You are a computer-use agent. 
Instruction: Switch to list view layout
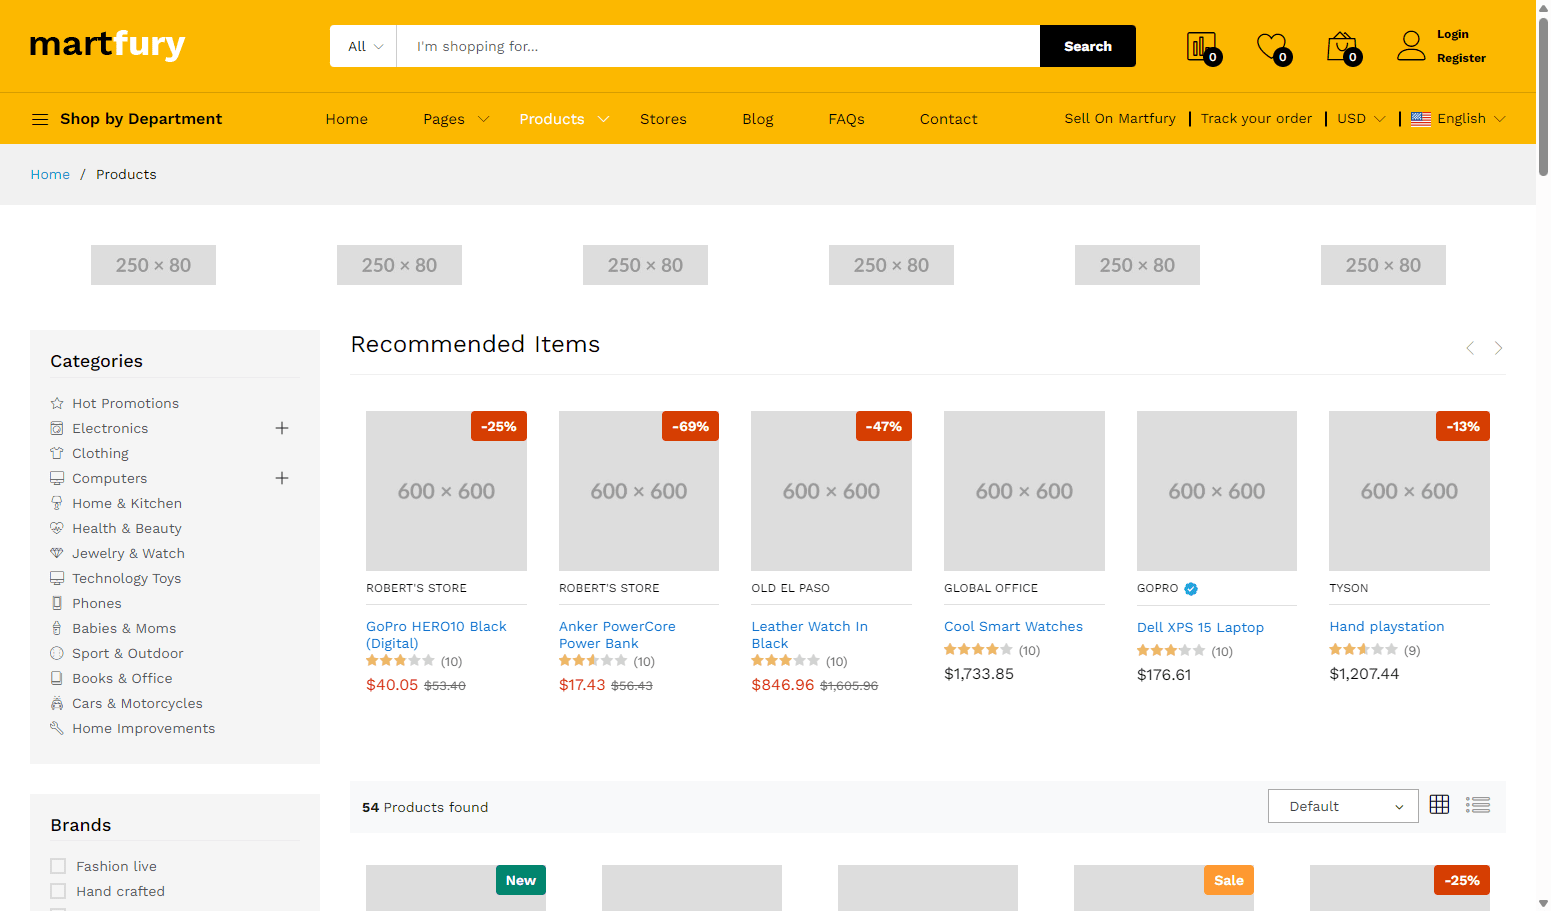[x=1478, y=805]
